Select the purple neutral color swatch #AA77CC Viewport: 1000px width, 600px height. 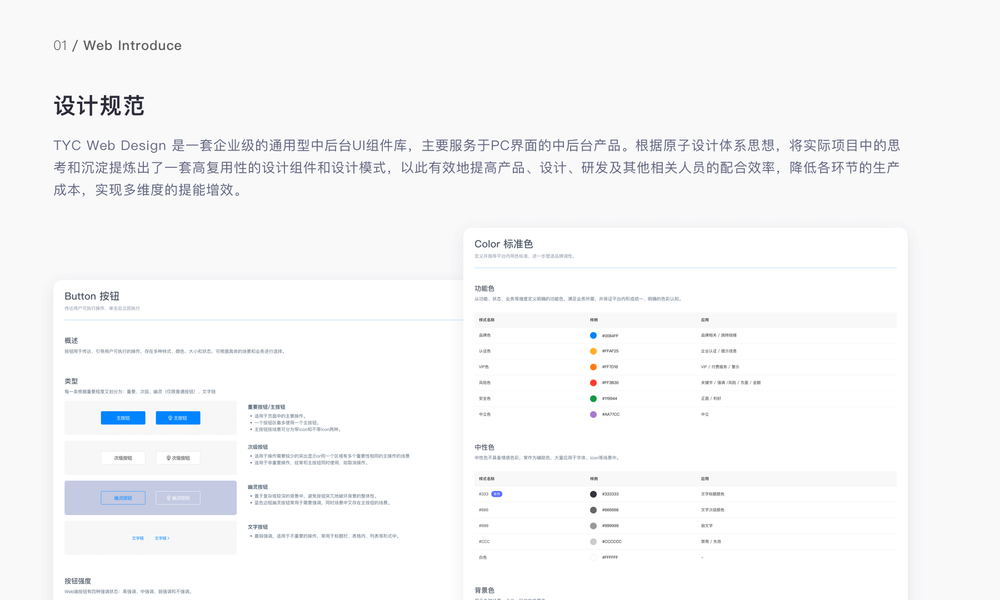point(593,414)
